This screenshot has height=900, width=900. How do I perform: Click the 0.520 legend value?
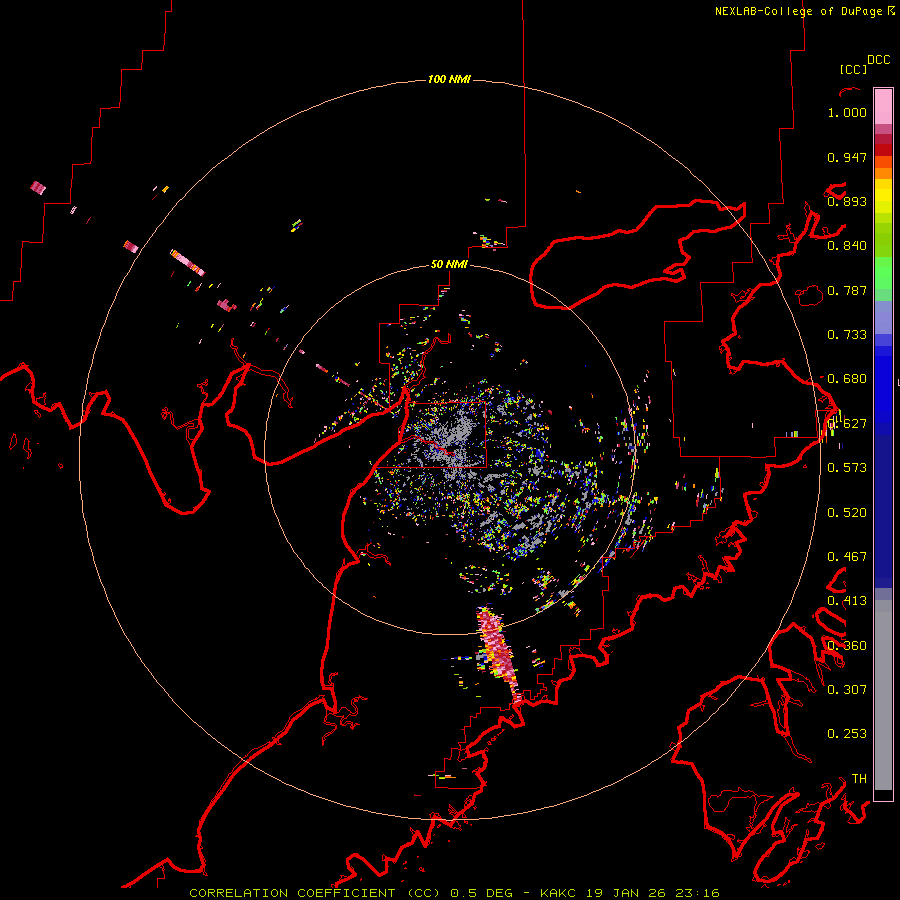tap(847, 513)
